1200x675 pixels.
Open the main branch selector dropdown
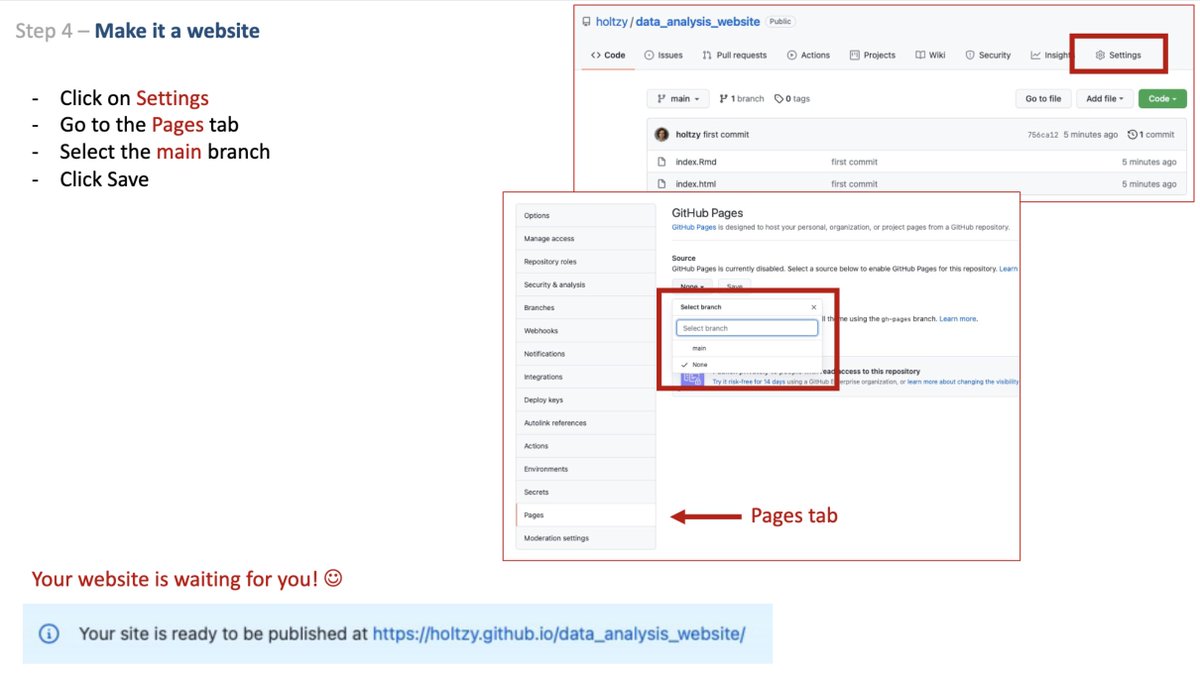click(x=678, y=98)
